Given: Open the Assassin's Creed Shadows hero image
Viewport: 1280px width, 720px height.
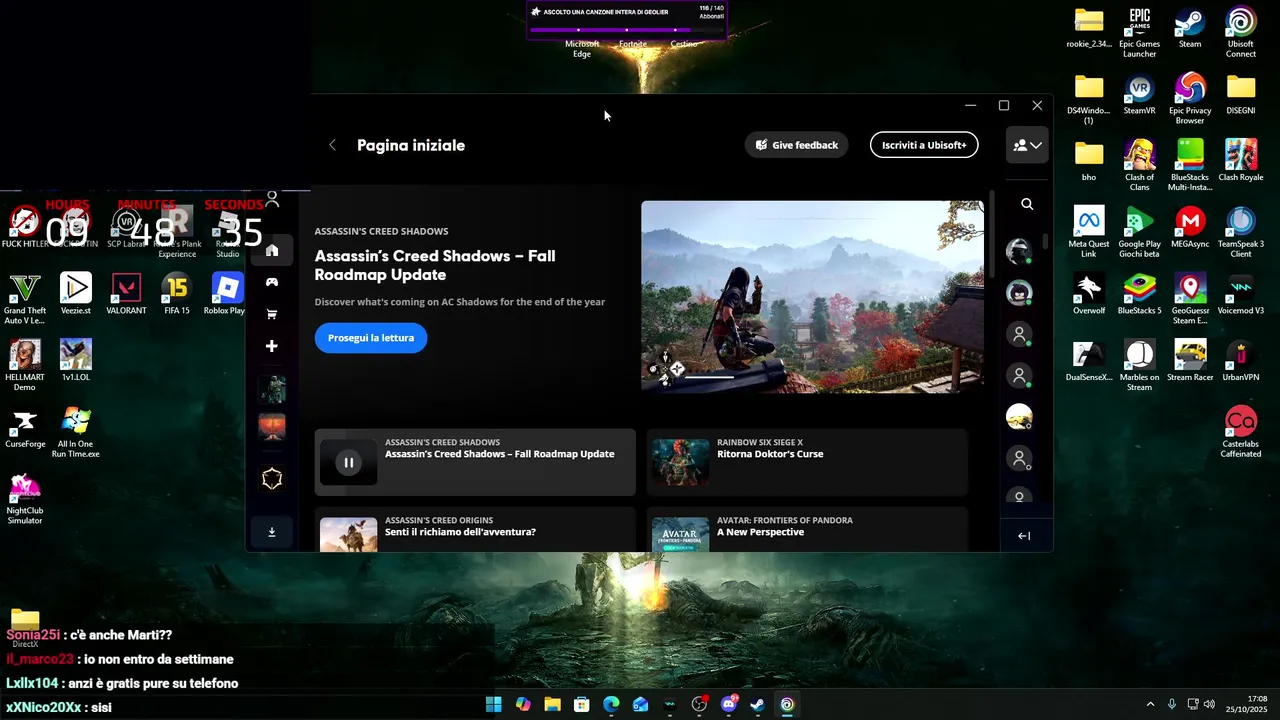Looking at the screenshot, I should [x=812, y=297].
